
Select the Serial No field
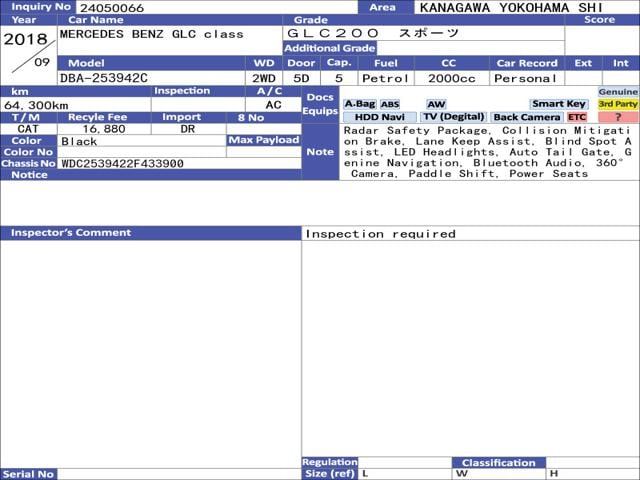(x=180, y=474)
